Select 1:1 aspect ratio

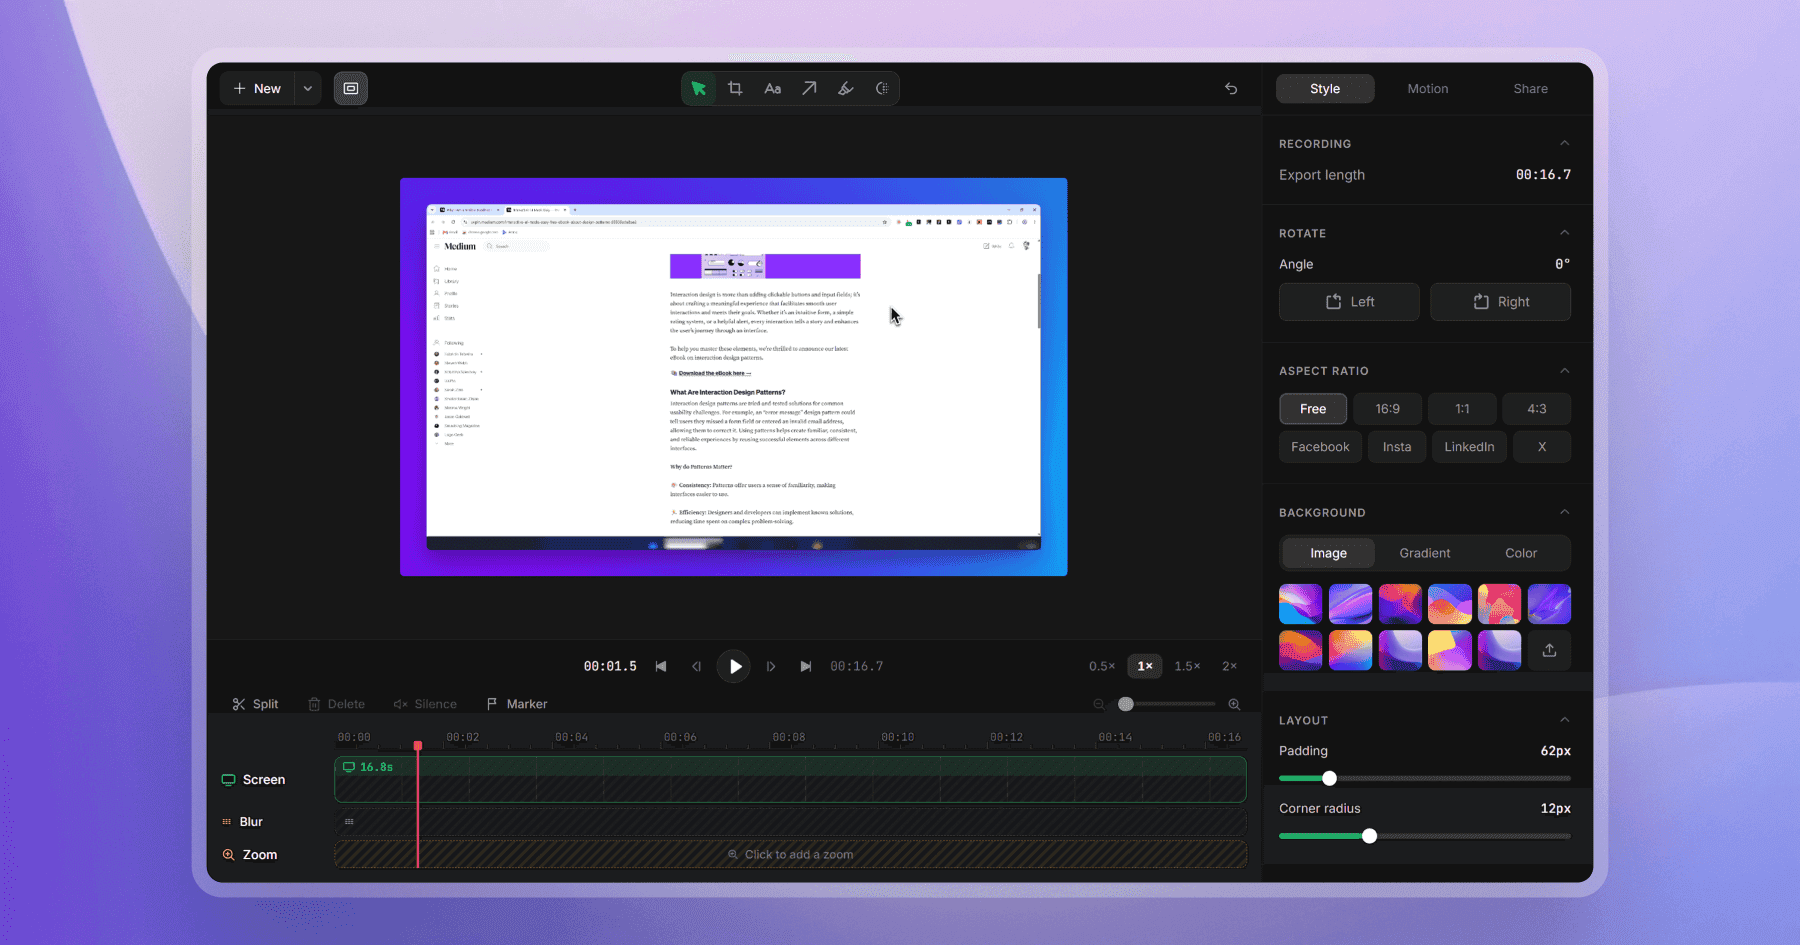(x=1462, y=409)
